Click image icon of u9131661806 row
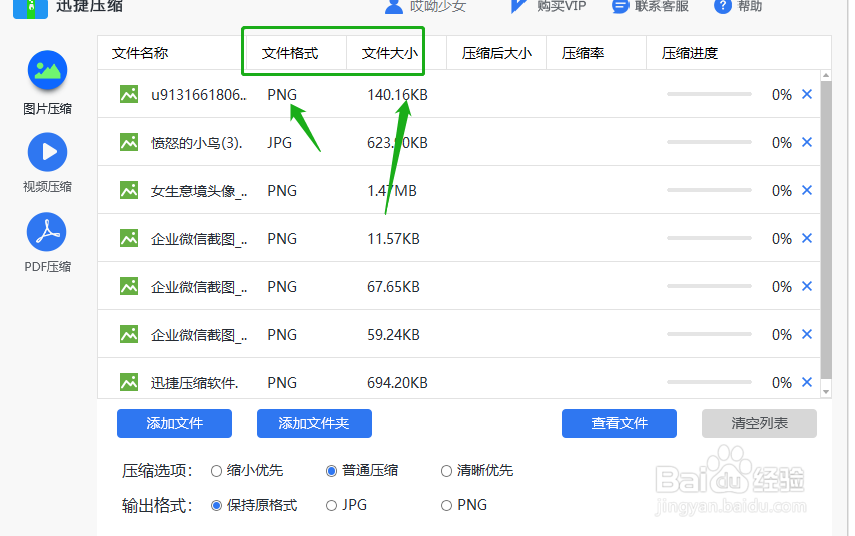 tap(129, 94)
